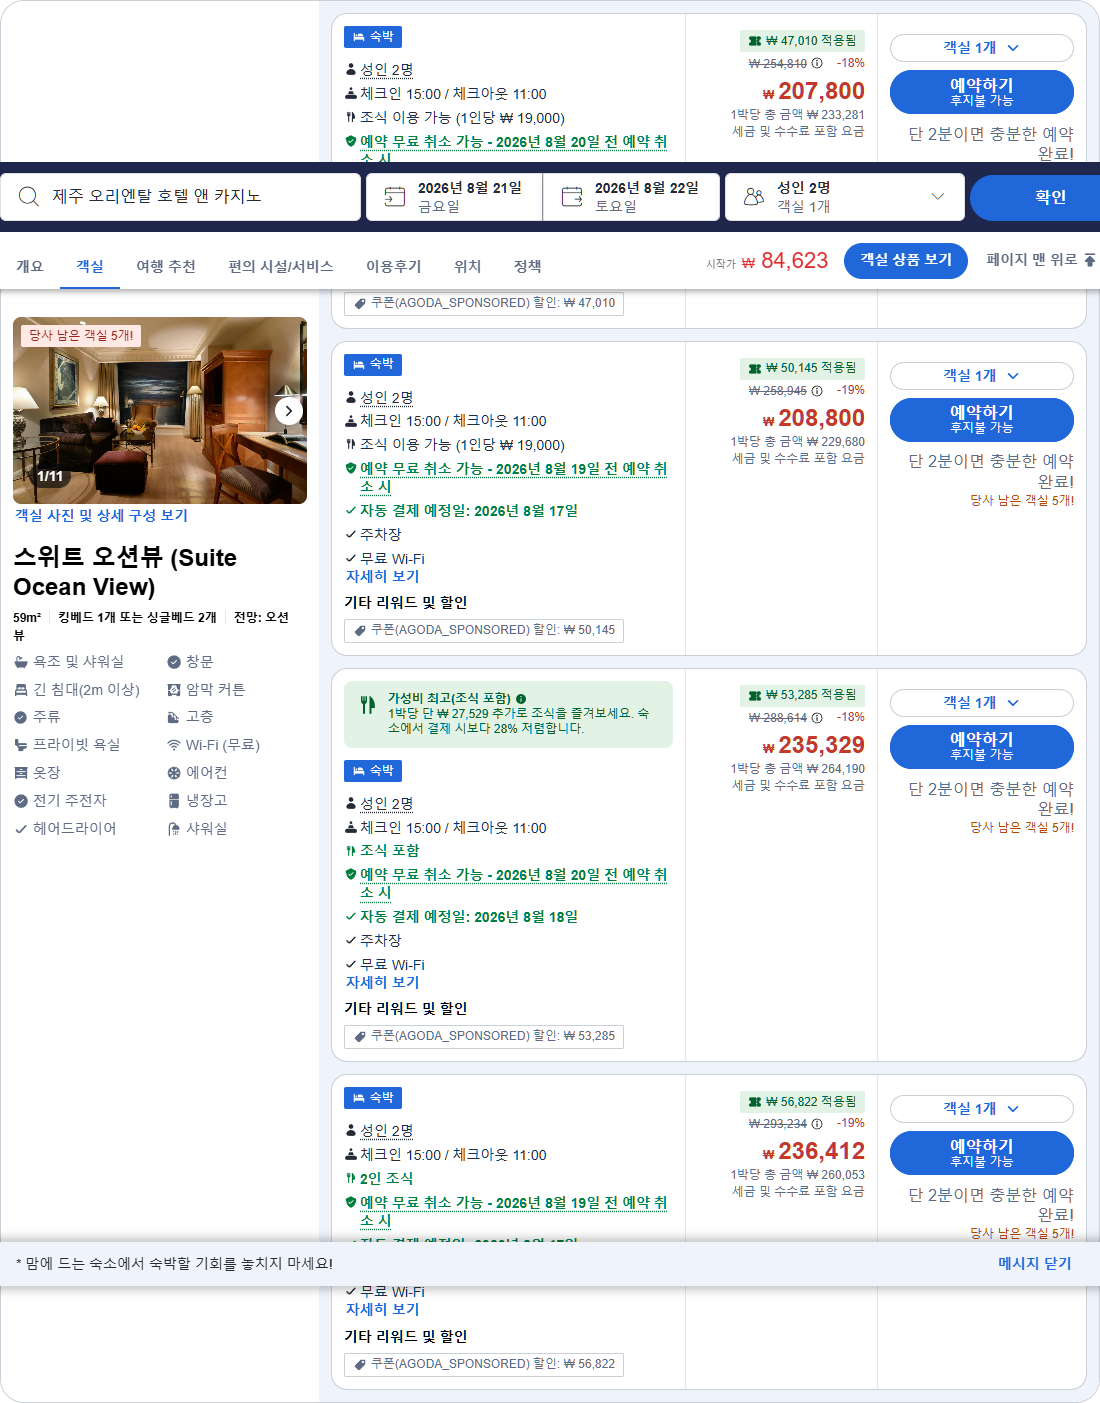1100x1403 pixels.
Task: Click info icon beside ₩293,234 price
Action: tap(817, 1124)
